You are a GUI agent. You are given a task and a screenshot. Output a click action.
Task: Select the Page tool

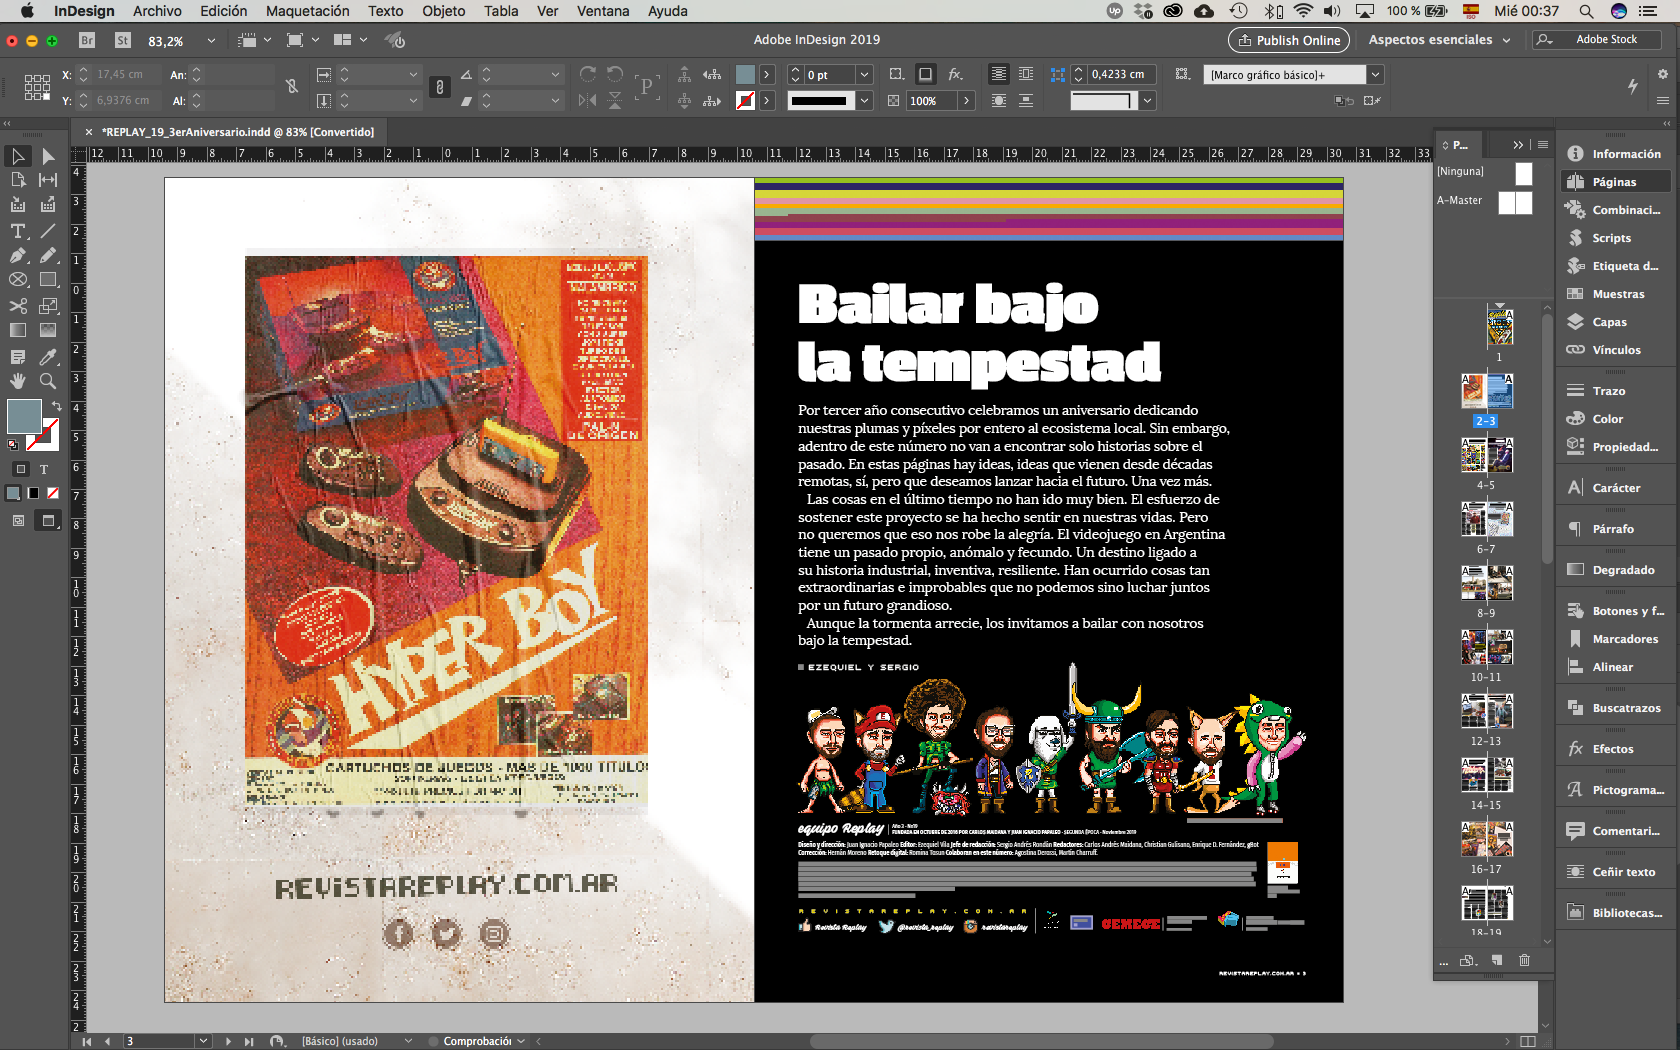pos(18,180)
